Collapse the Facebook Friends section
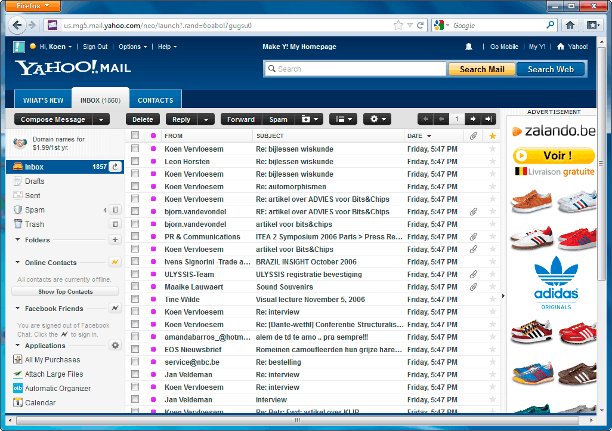This screenshot has height=431, width=612. tap(18, 308)
